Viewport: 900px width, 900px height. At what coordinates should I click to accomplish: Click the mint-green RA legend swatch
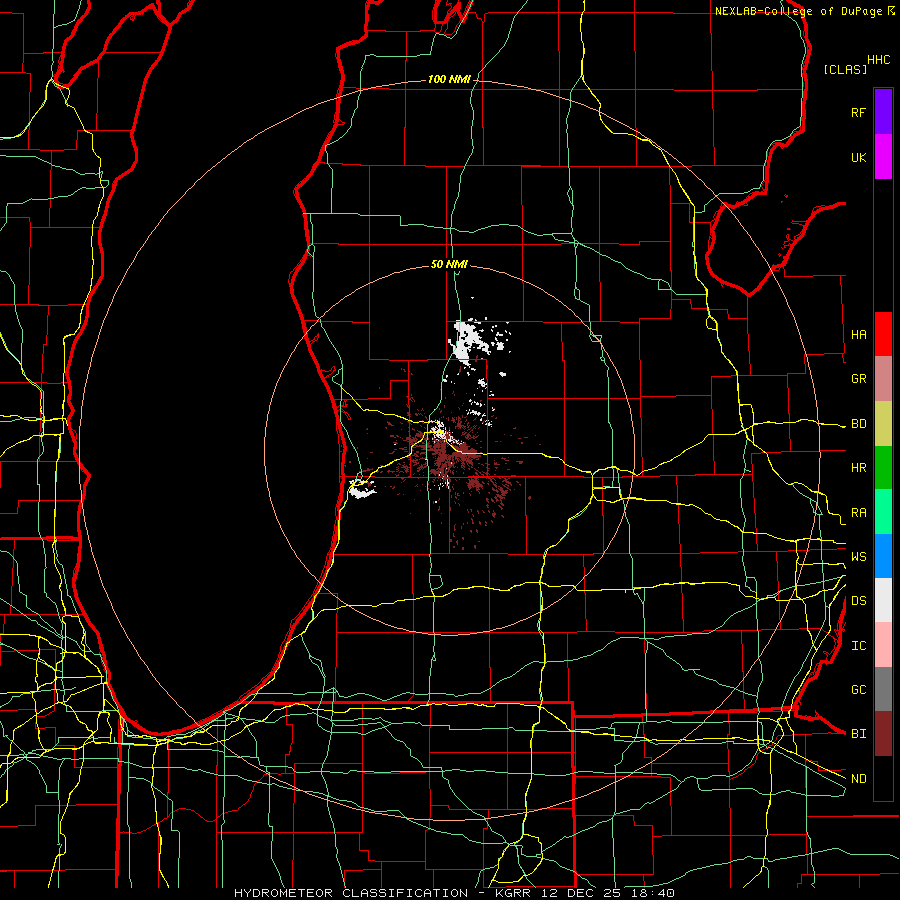click(883, 512)
